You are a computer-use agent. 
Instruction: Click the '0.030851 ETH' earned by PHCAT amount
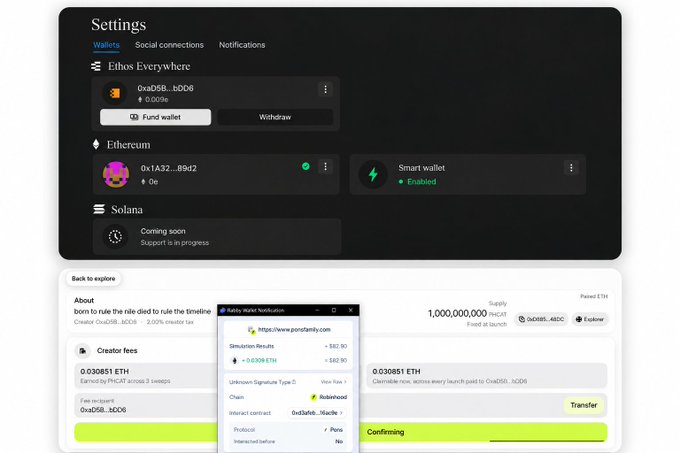point(105,372)
